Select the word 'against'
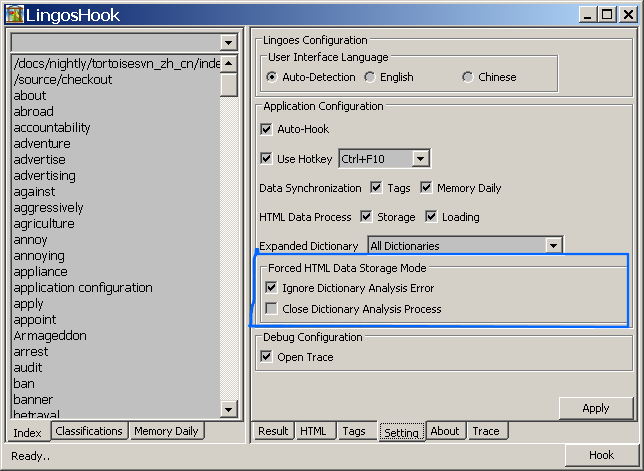 (x=116, y=191)
